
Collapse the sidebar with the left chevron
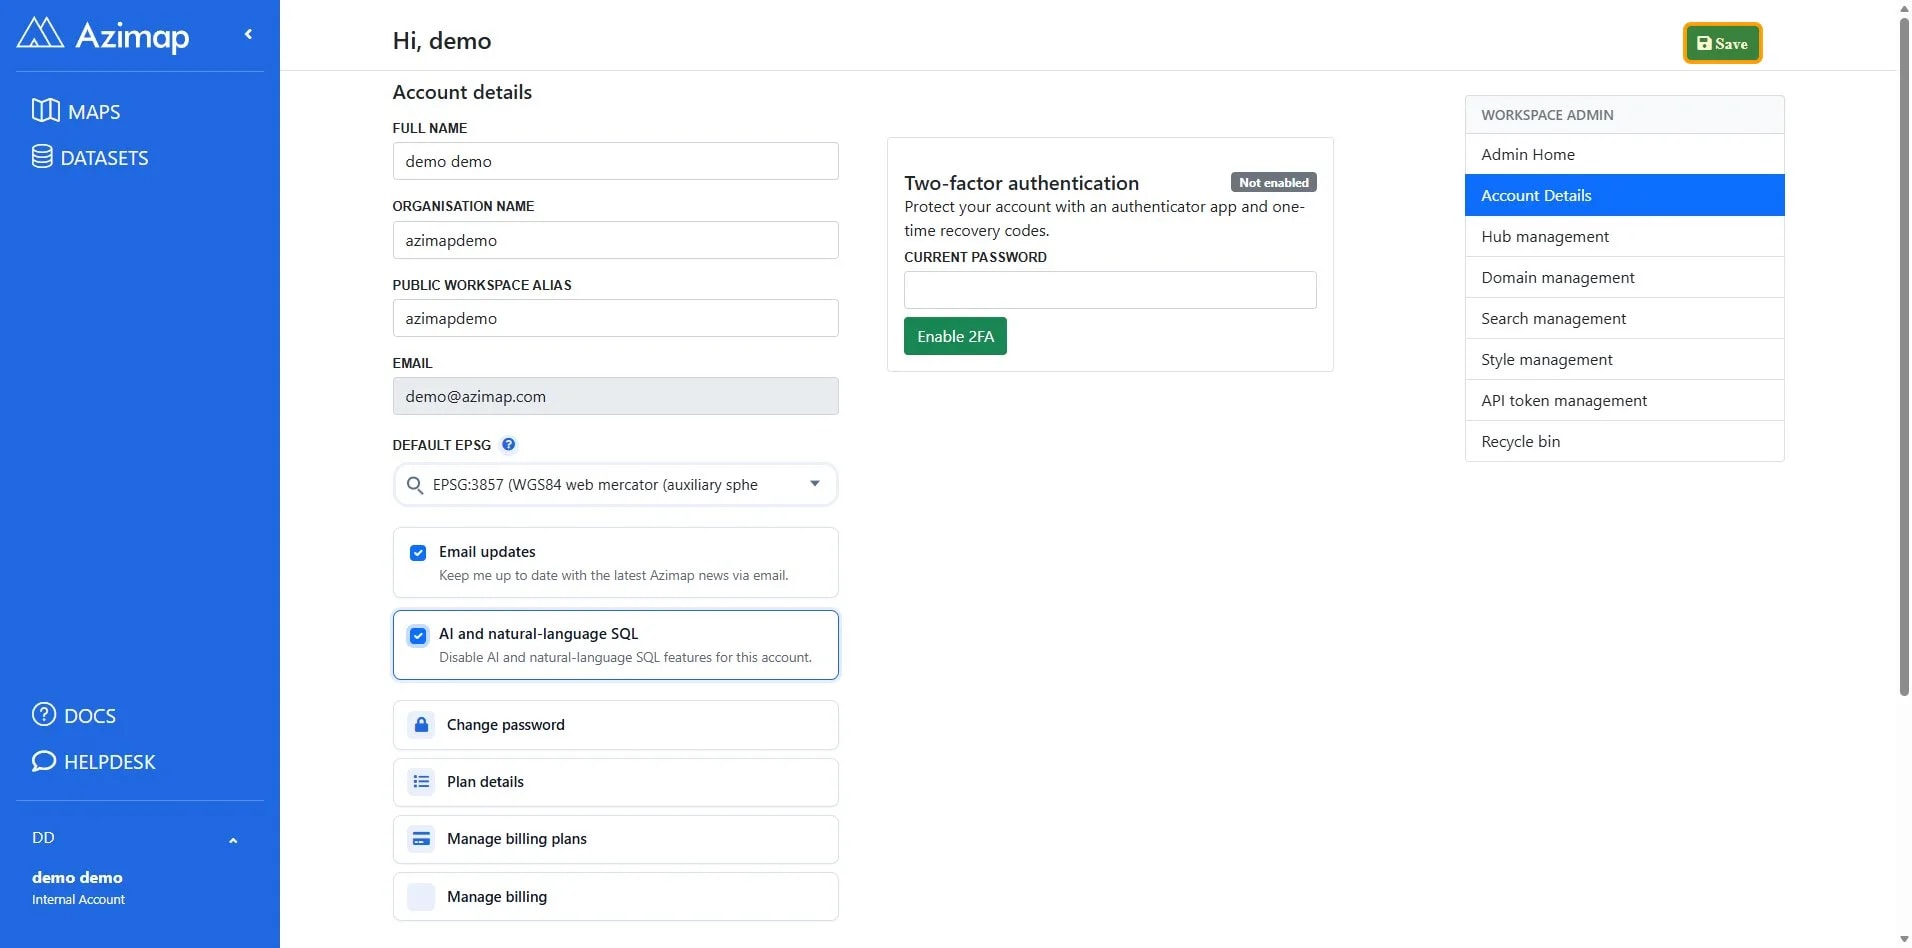point(248,34)
